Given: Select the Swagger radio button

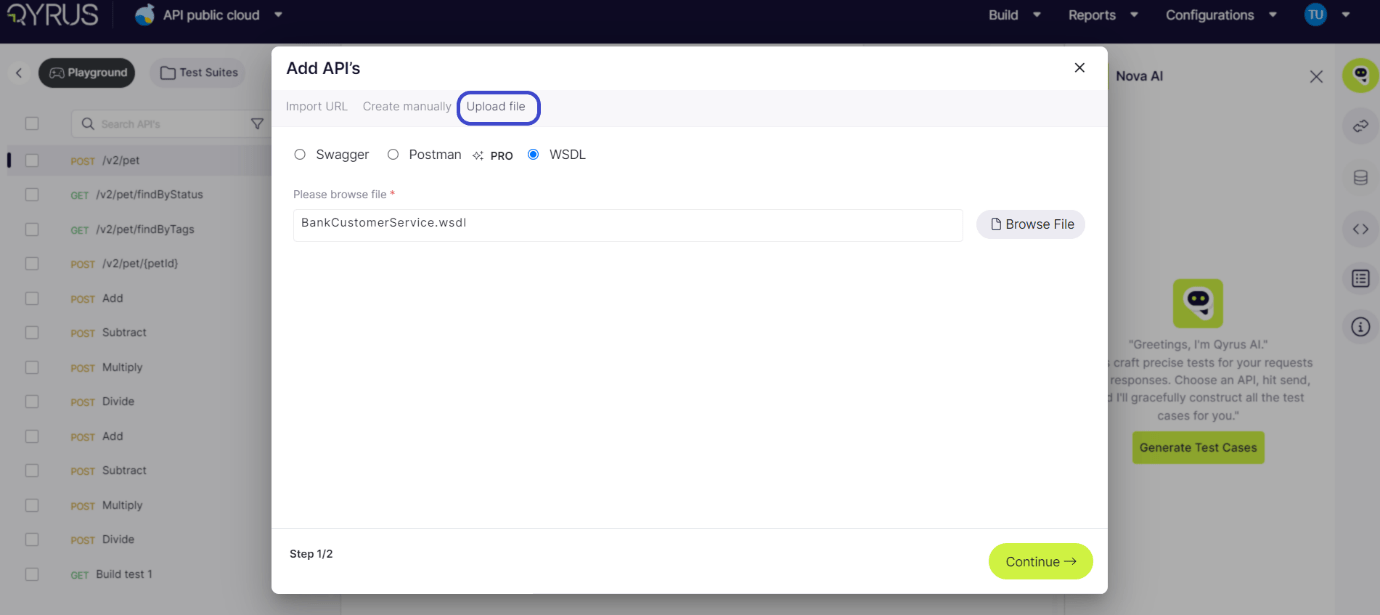Looking at the screenshot, I should coord(300,155).
